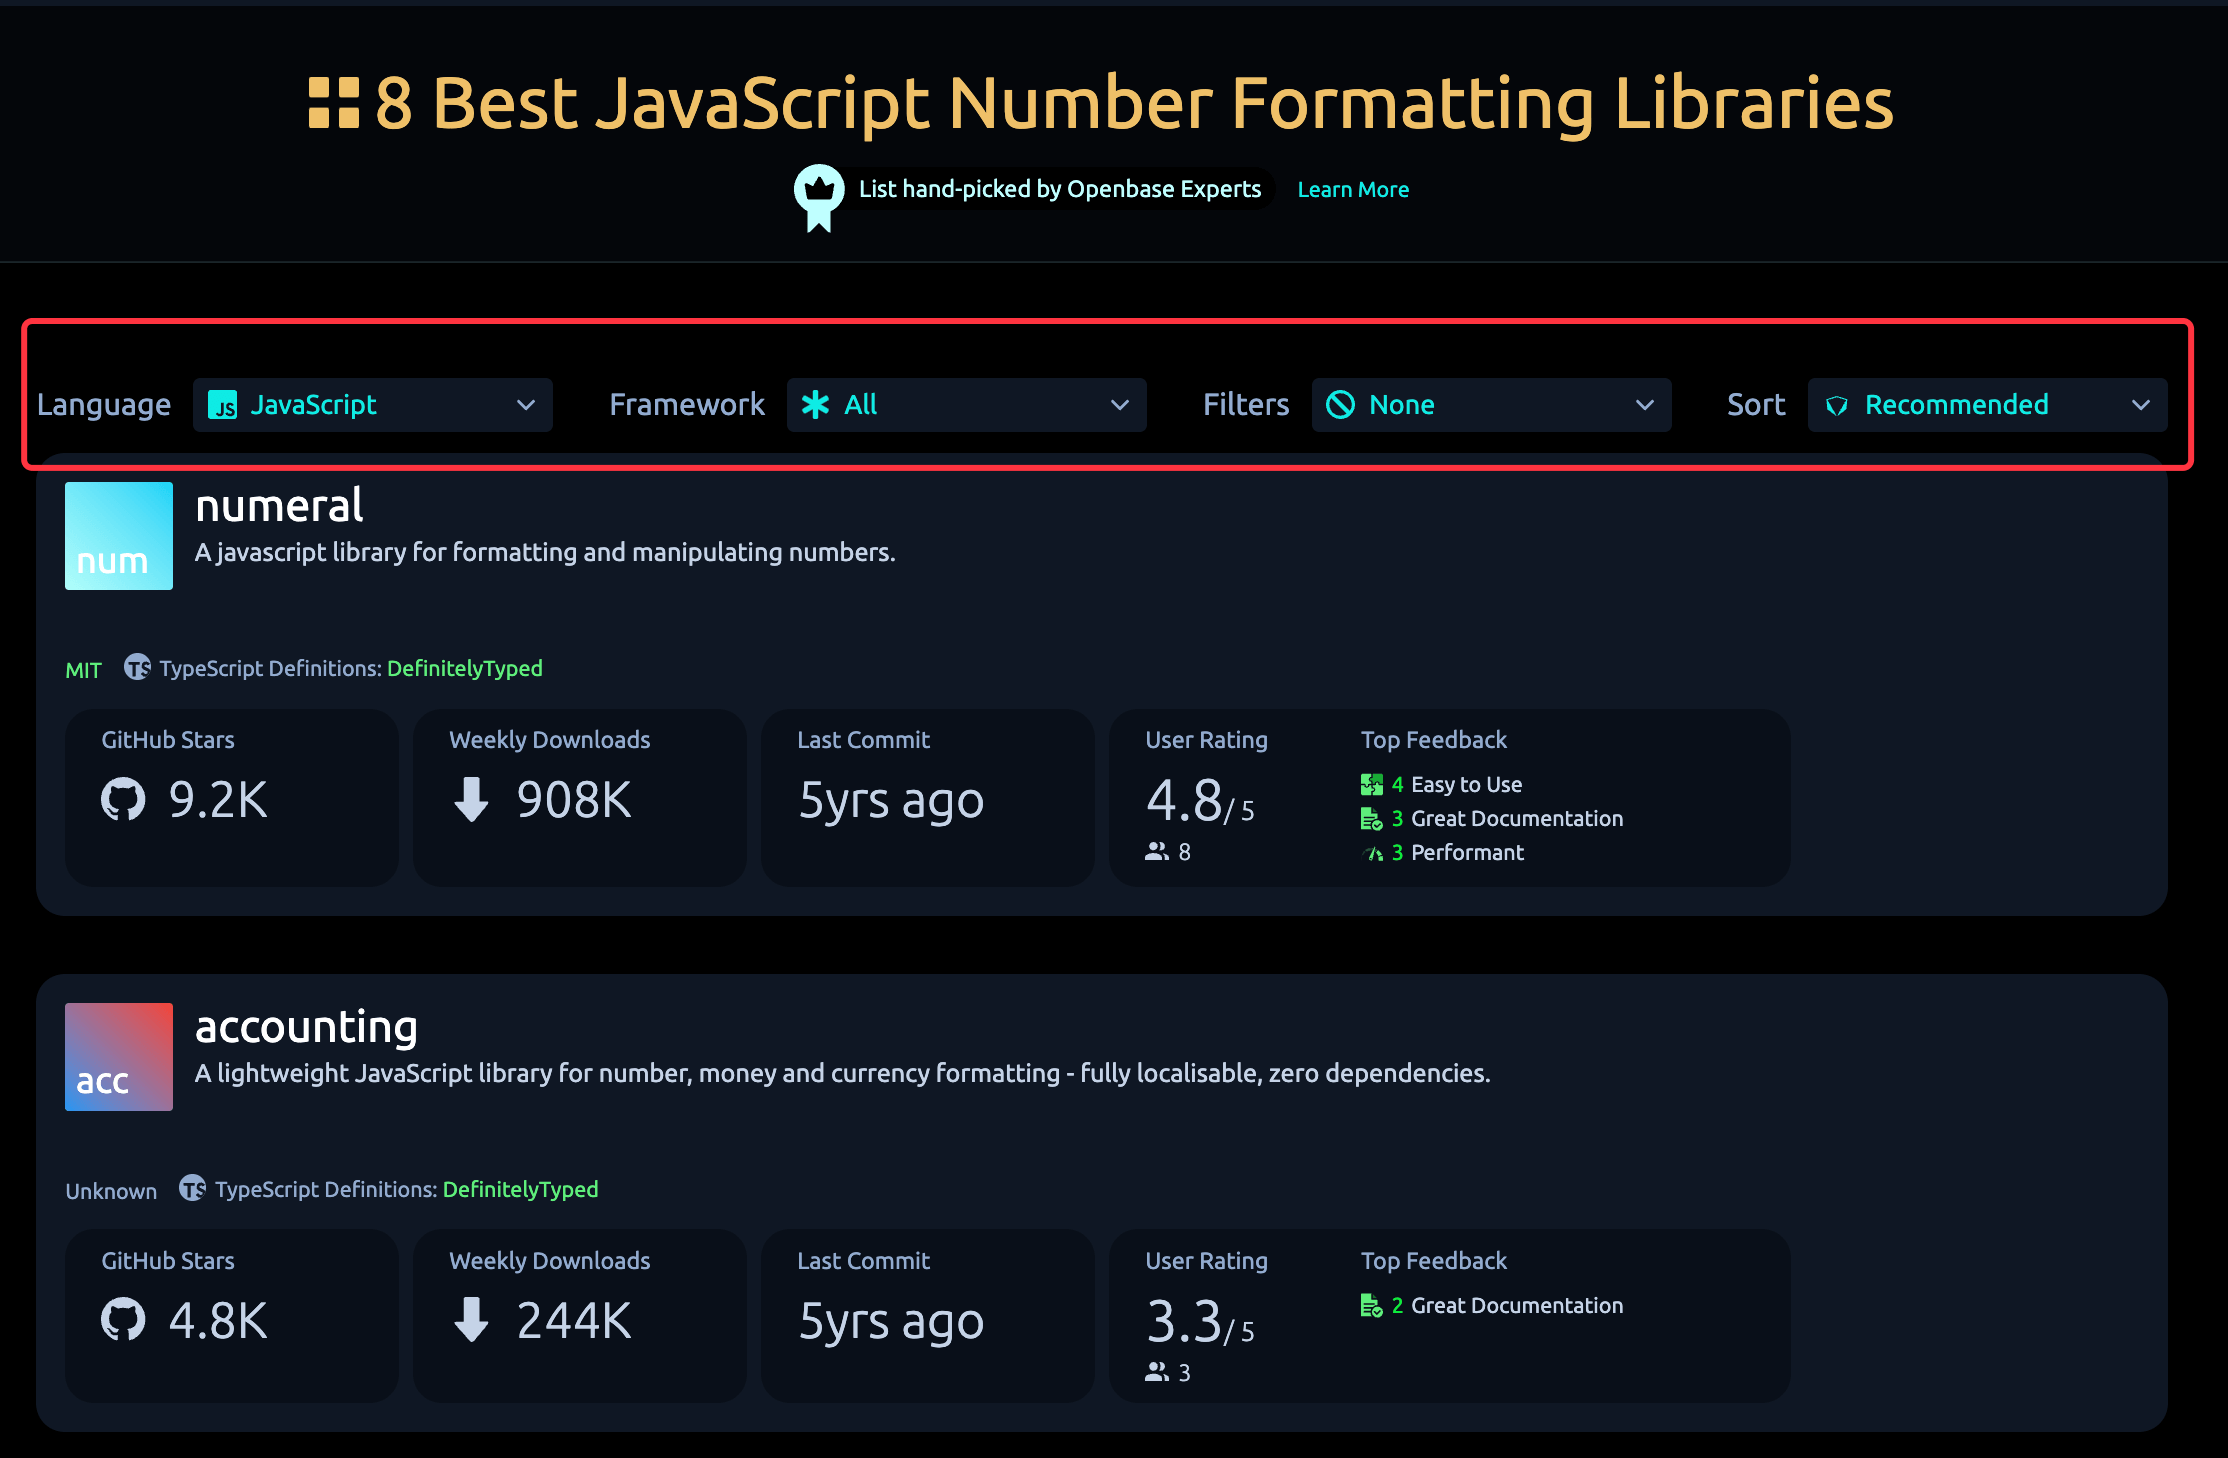2228x1458 pixels.
Task: Click the download arrow icon next to 908K
Action: pyautogui.click(x=471, y=800)
